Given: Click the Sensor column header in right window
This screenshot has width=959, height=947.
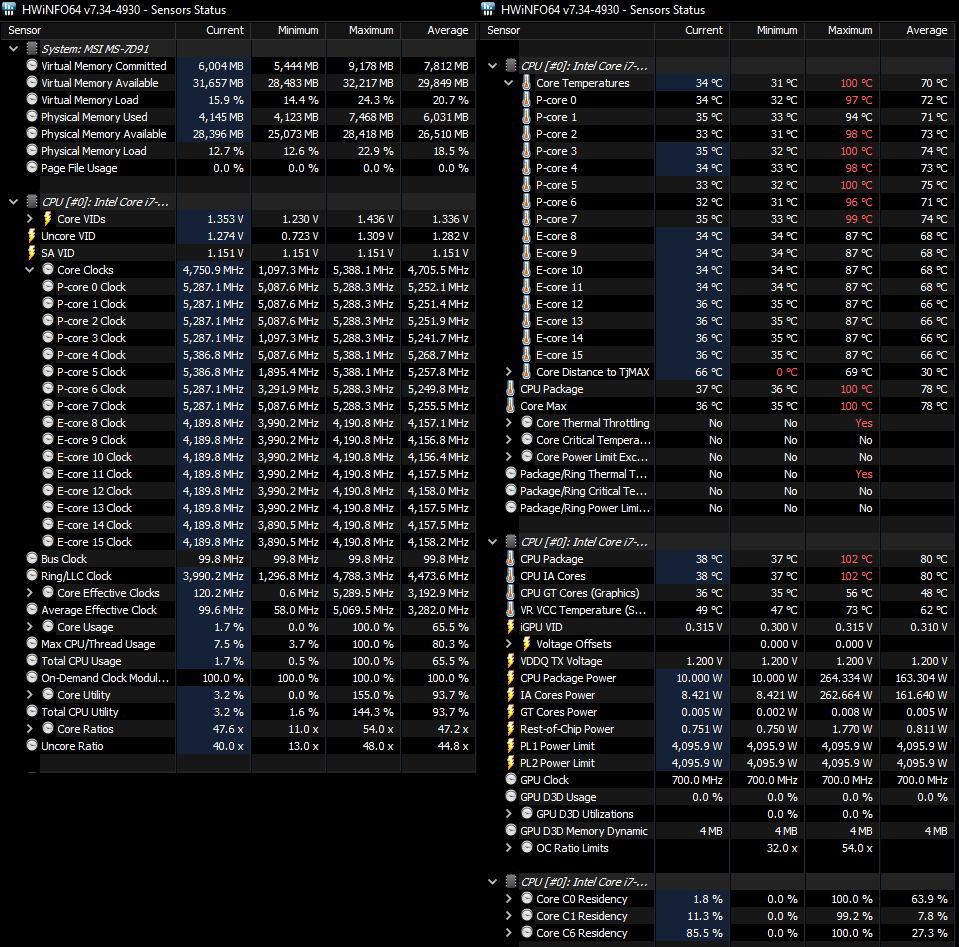Looking at the screenshot, I should pyautogui.click(x=568, y=30).
